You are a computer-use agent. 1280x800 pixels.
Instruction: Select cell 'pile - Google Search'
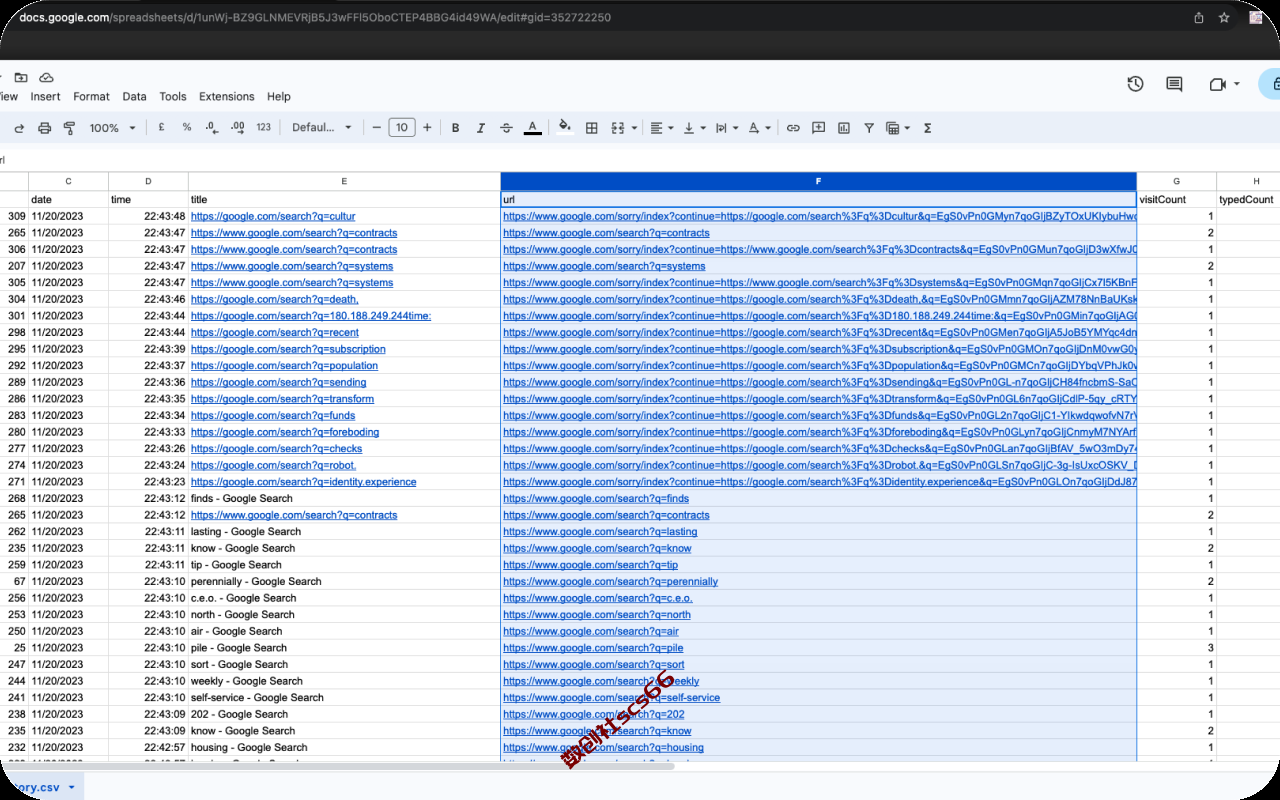coord(344,648)
